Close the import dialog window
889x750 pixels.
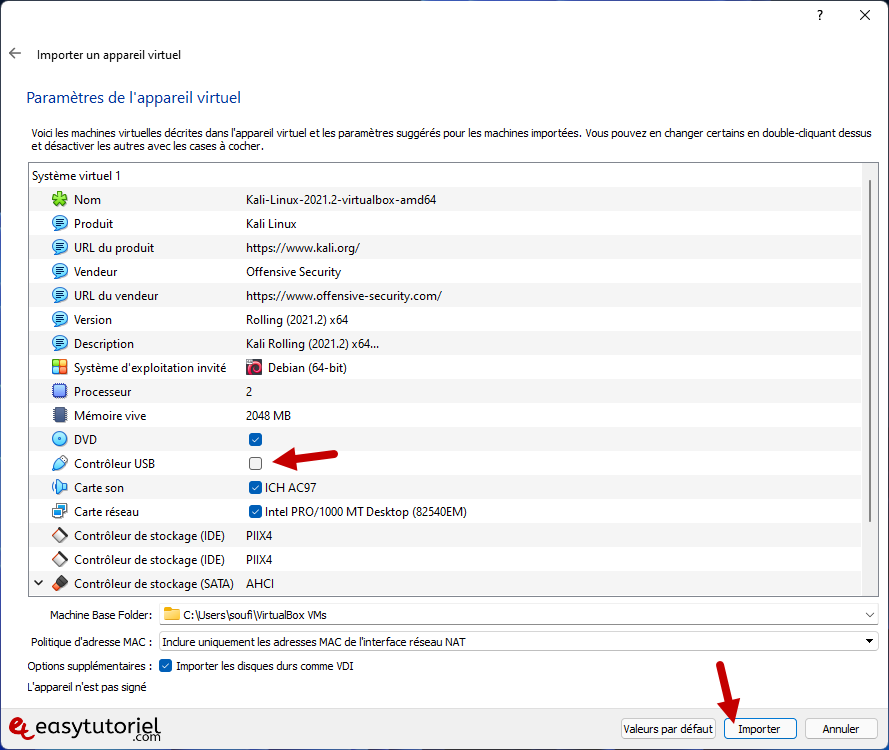click(865, 15)
